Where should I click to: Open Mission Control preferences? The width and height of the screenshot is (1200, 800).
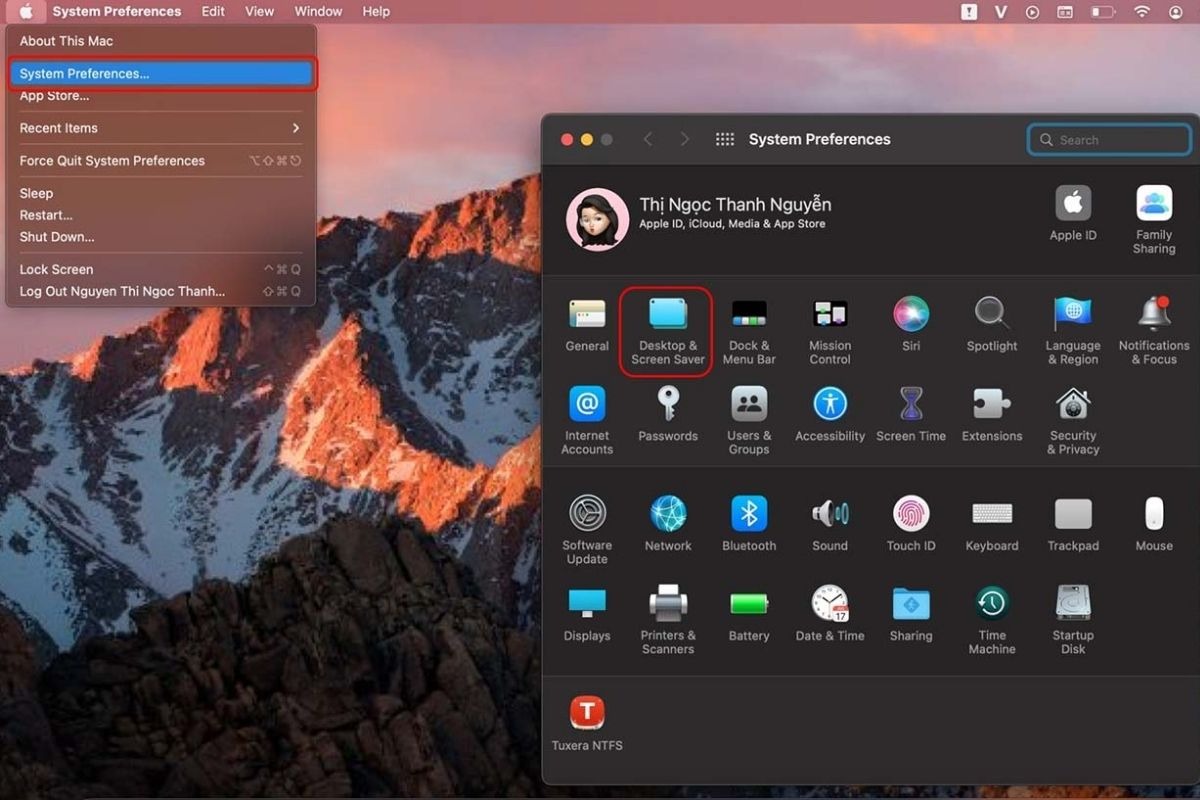coord(830,332)
